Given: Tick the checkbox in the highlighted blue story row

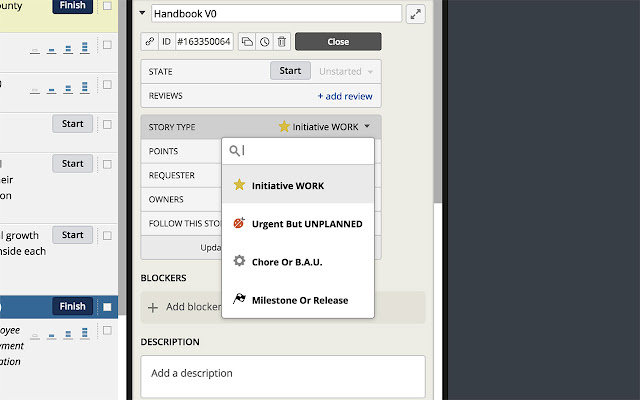Looking at the screenshot, I should click(x=107, y=307).
